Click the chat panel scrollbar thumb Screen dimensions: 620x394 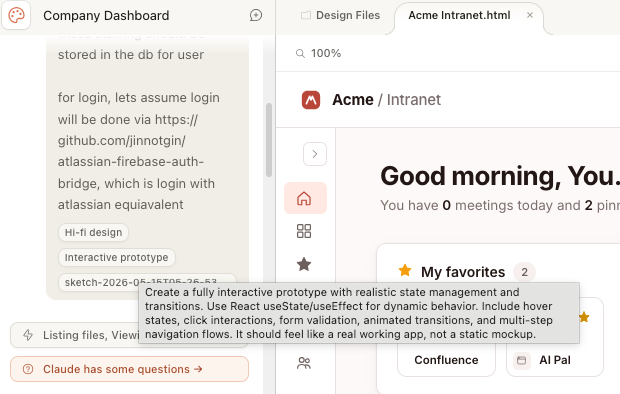pyautogui.click(x=269, y=140)
